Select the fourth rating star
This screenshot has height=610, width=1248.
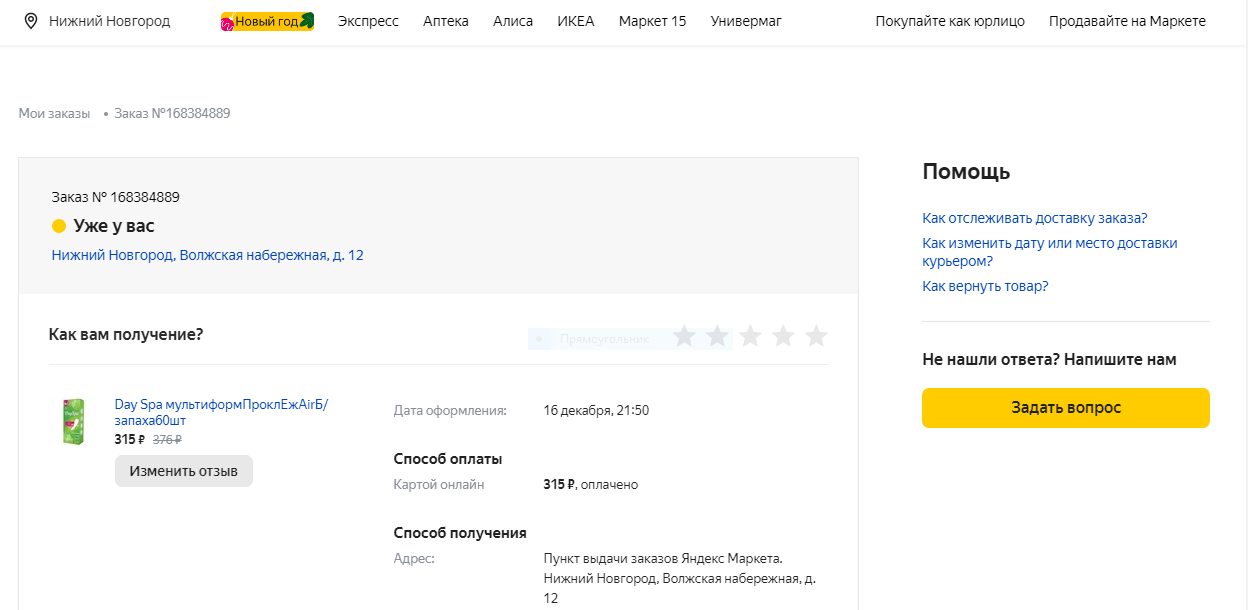pyautogui.click(x=783, y=337)
